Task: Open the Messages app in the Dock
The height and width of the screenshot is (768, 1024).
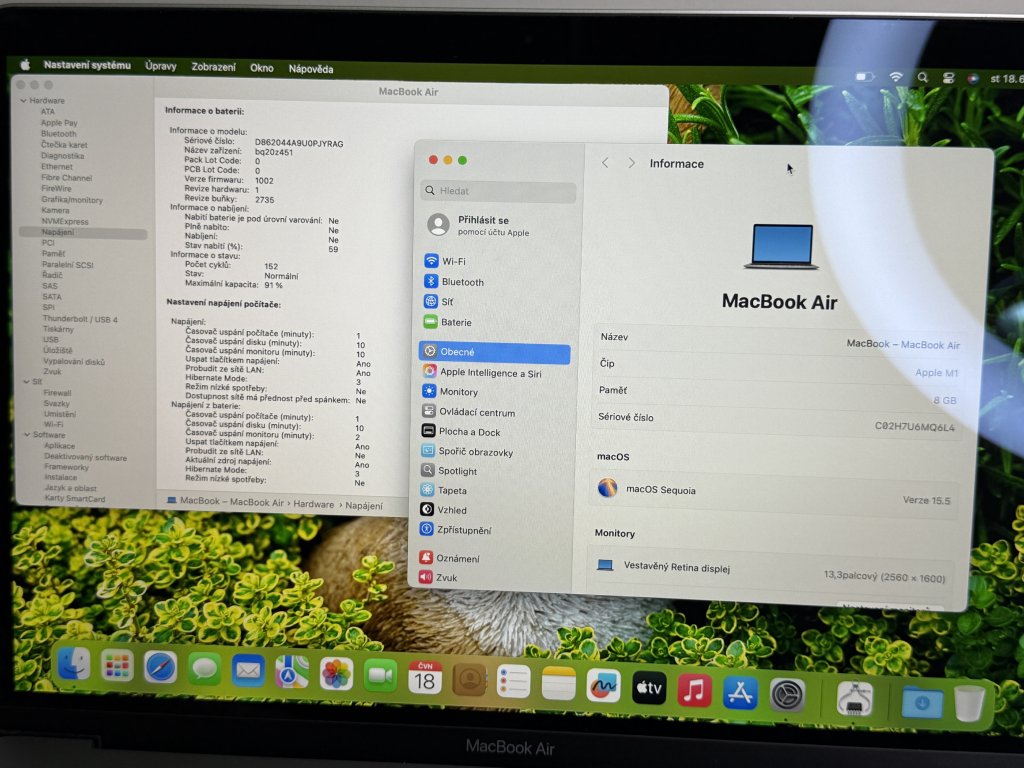Action: 204,669
